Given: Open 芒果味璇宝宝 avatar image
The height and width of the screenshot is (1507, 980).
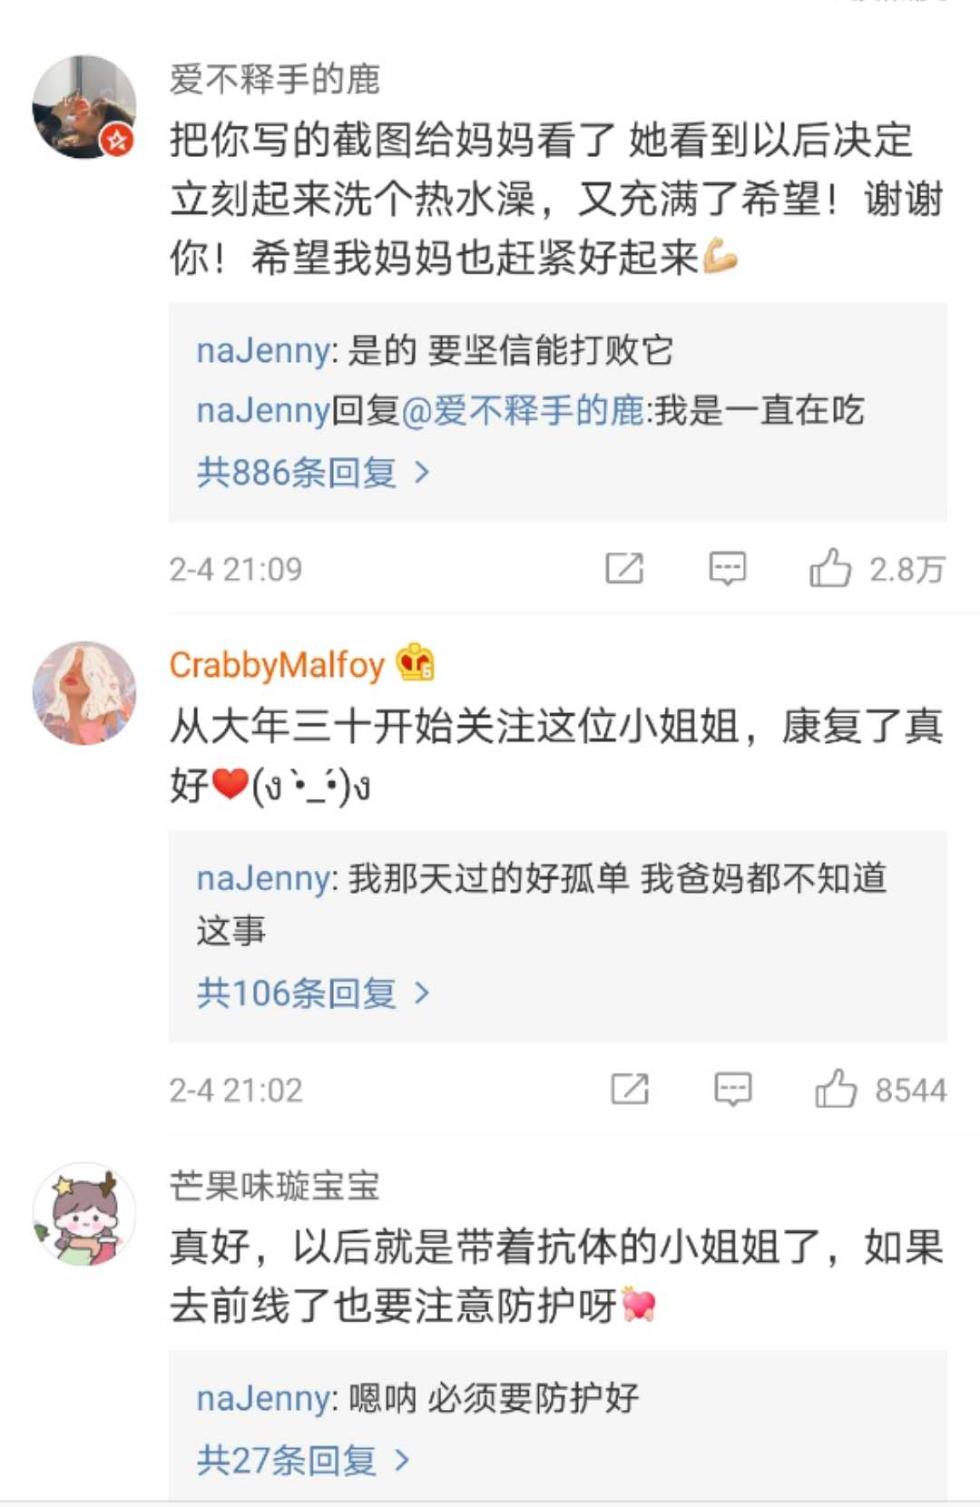Looking at the screenshot, I should click(84, 1214).
